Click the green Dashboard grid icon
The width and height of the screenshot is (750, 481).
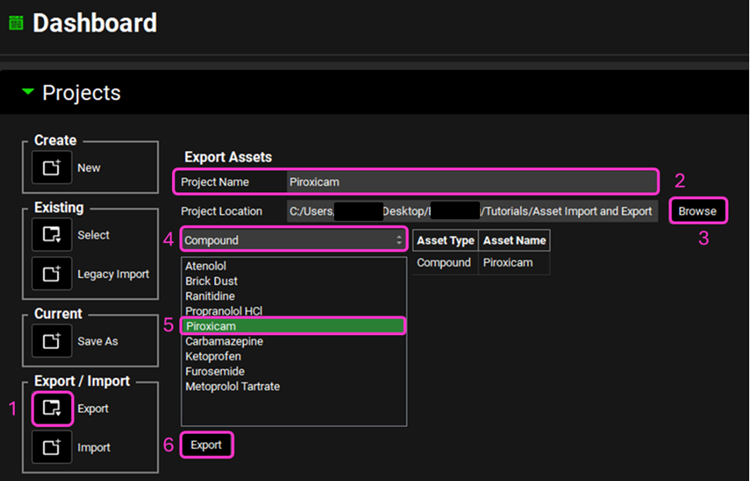[16, 23]
